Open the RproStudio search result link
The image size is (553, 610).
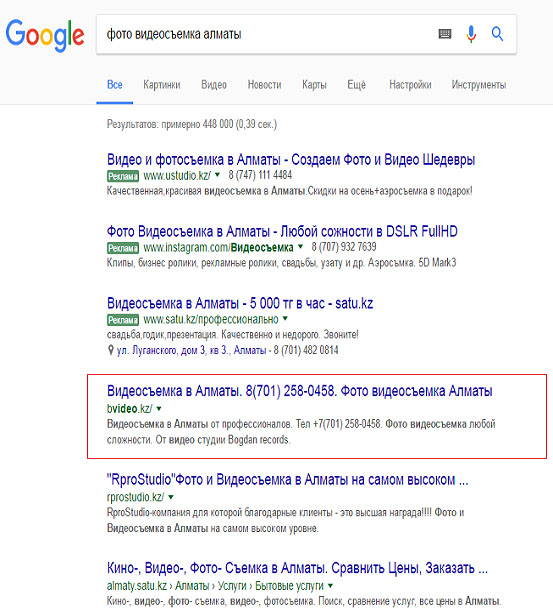pyautogui.click(x=288, y=480)
